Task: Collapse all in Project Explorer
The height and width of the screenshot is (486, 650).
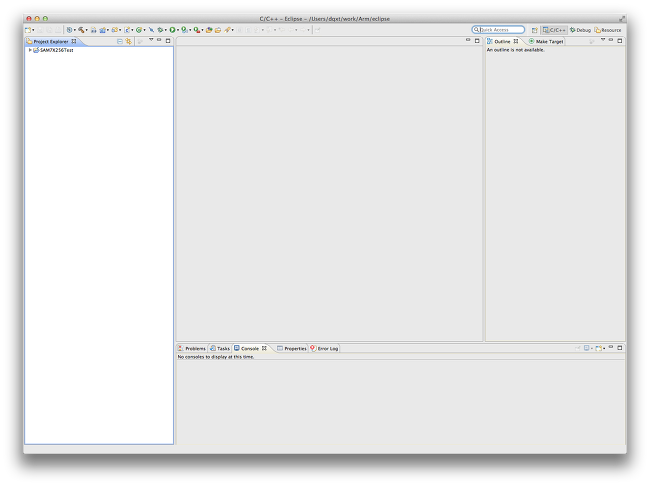Action: [x=120, y=41]
